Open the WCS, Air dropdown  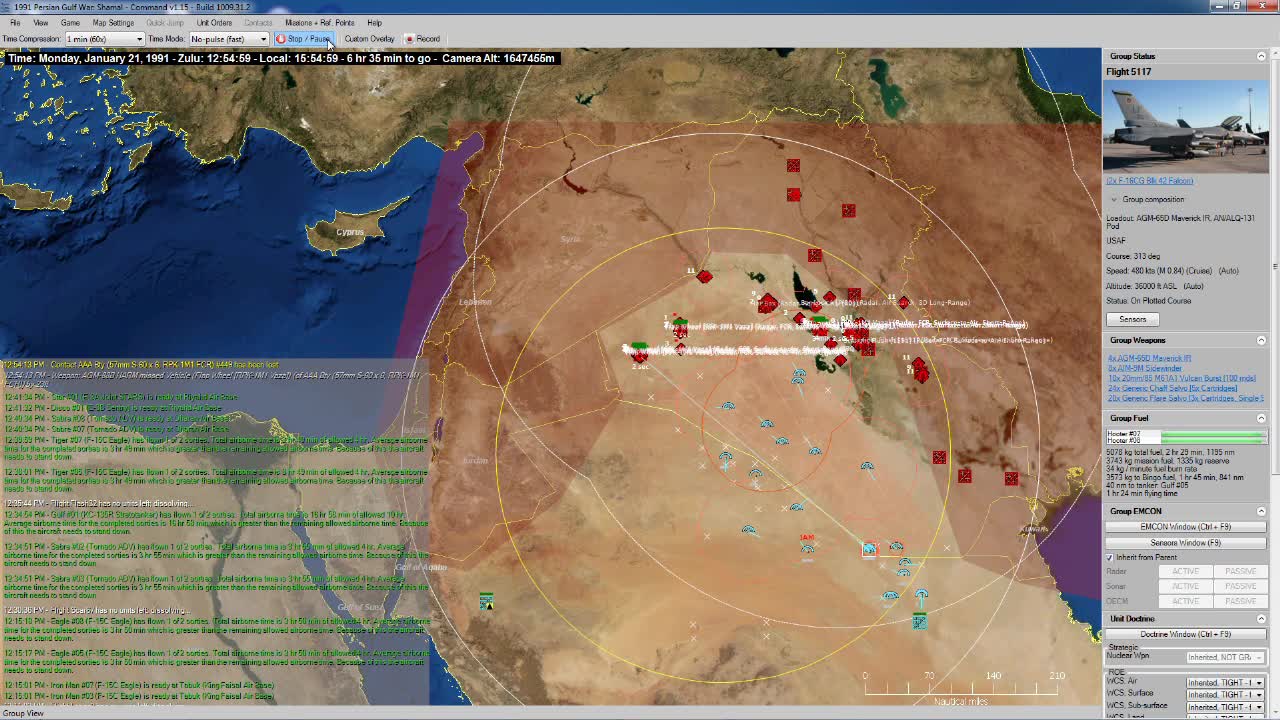pos(1225,682)
